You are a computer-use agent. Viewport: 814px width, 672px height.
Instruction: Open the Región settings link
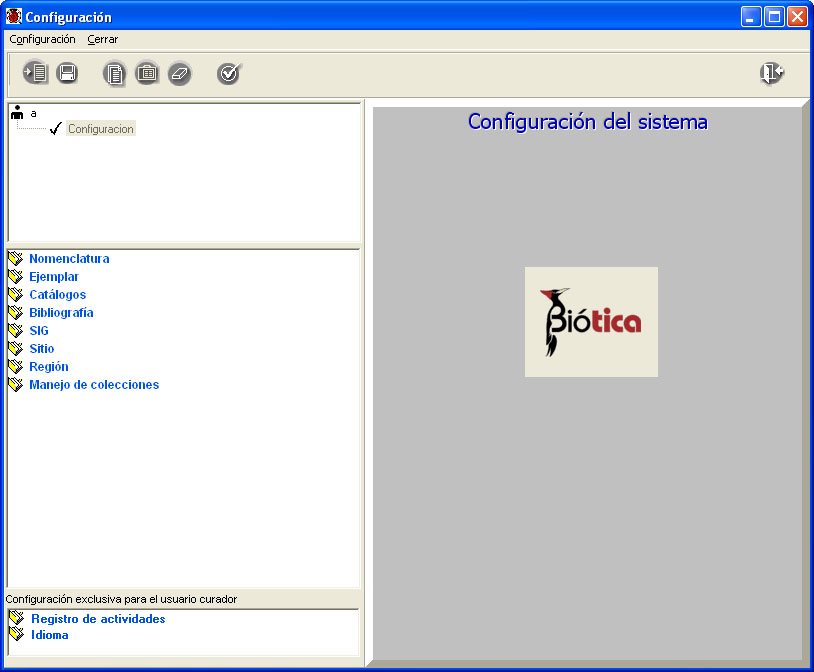click(x=49, y=367)
